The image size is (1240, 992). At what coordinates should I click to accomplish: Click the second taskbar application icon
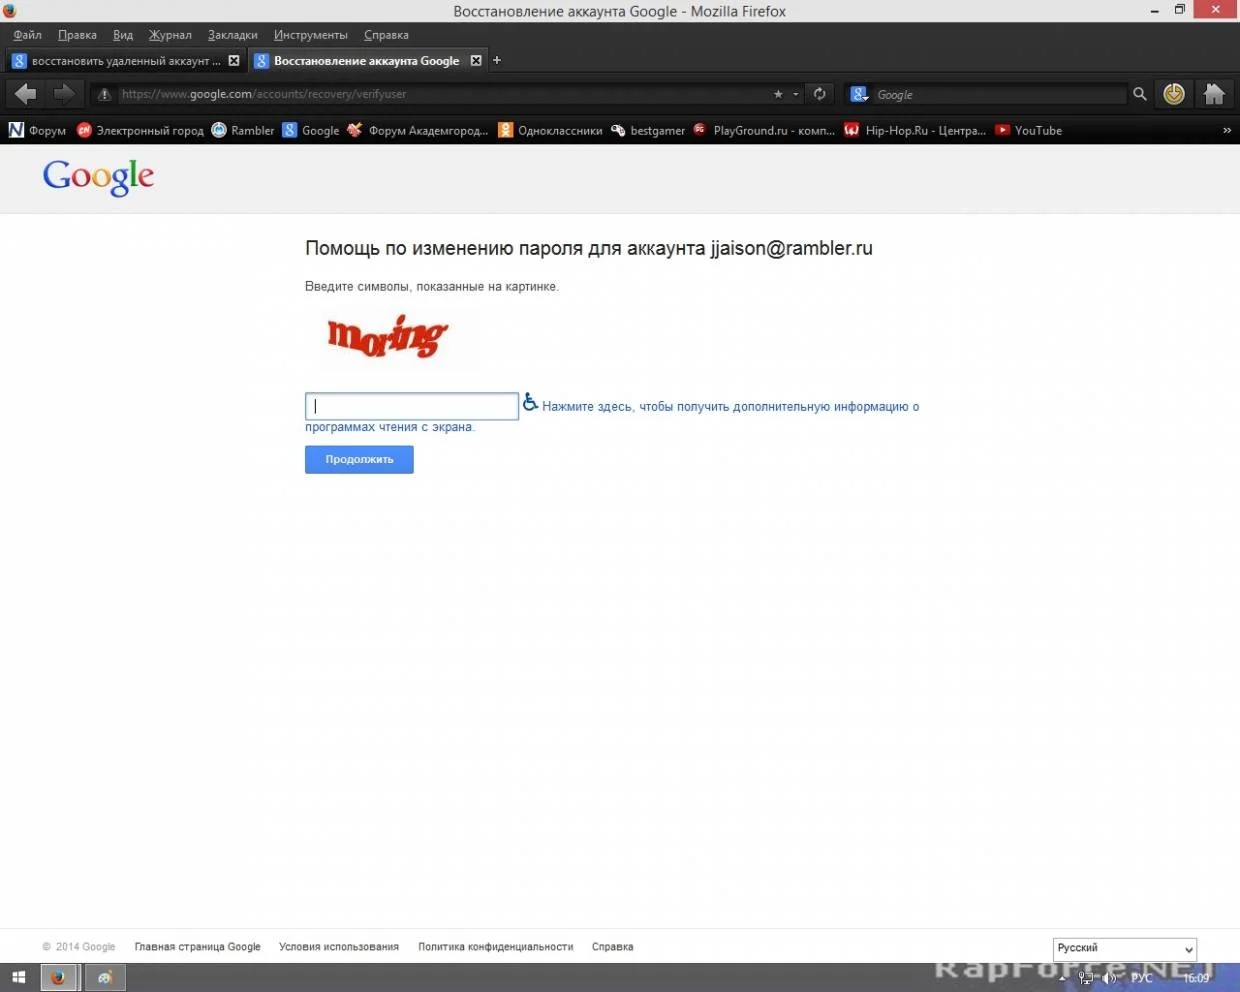click(105, 978)
